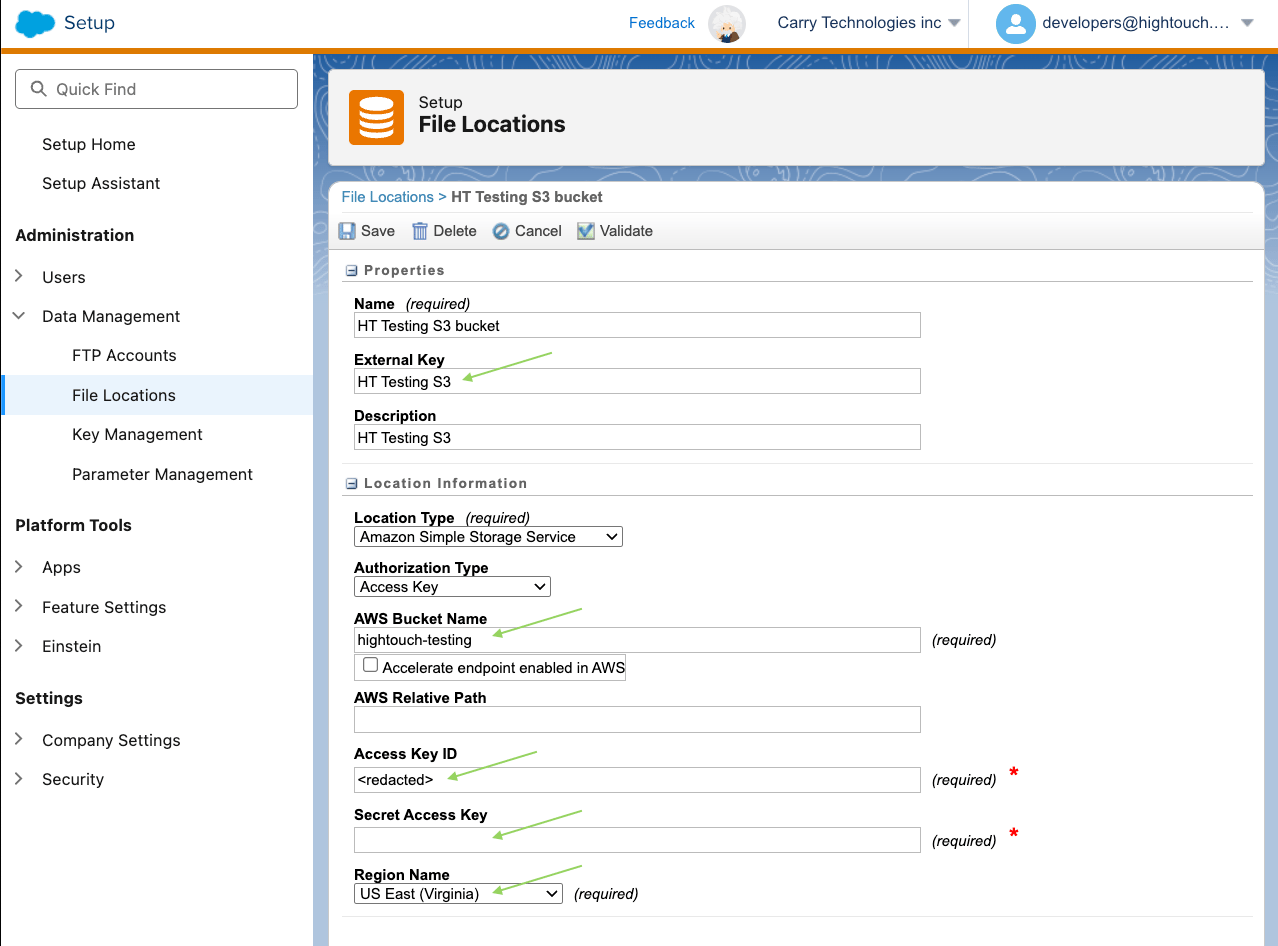Click the Name input field
Image resolution: width=1278 pixels, height=946 pixels.
click(637, 325)
